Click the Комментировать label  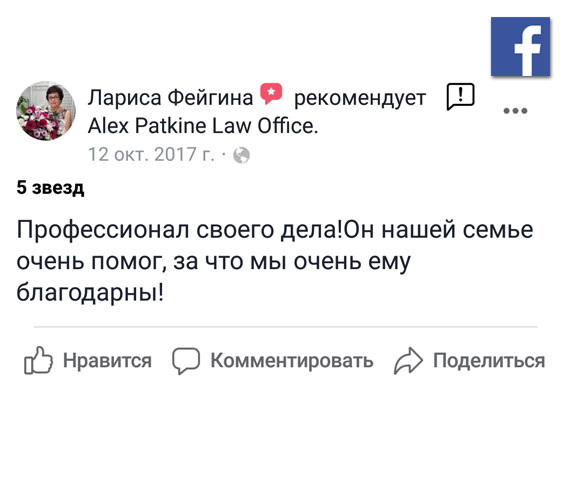click(292, 361)
